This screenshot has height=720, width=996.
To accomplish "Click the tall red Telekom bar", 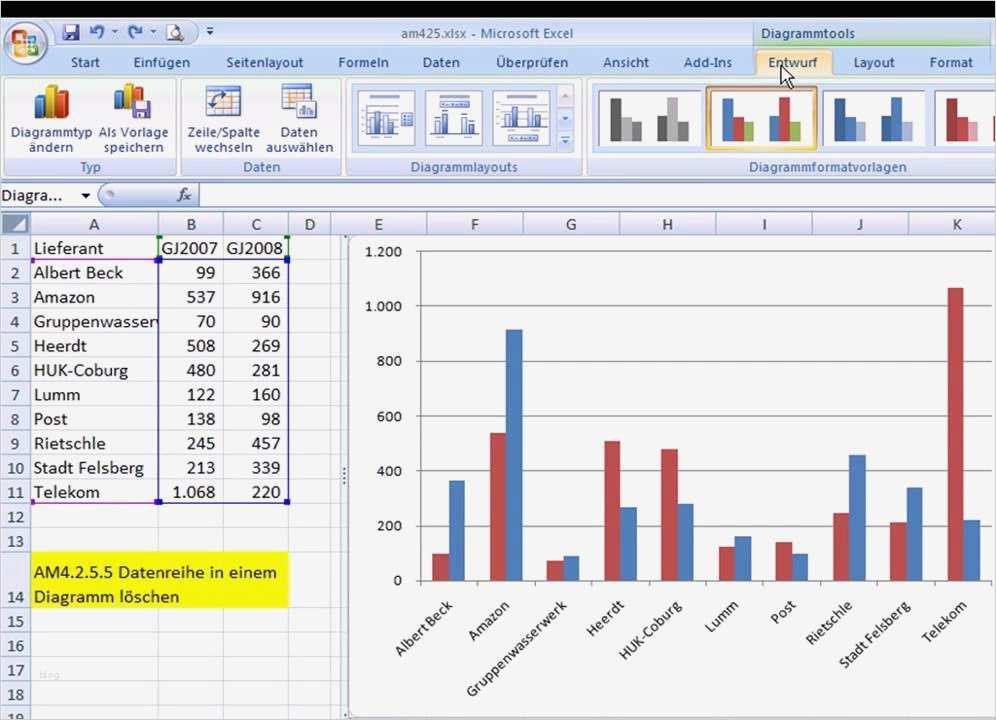I will 955,434.
